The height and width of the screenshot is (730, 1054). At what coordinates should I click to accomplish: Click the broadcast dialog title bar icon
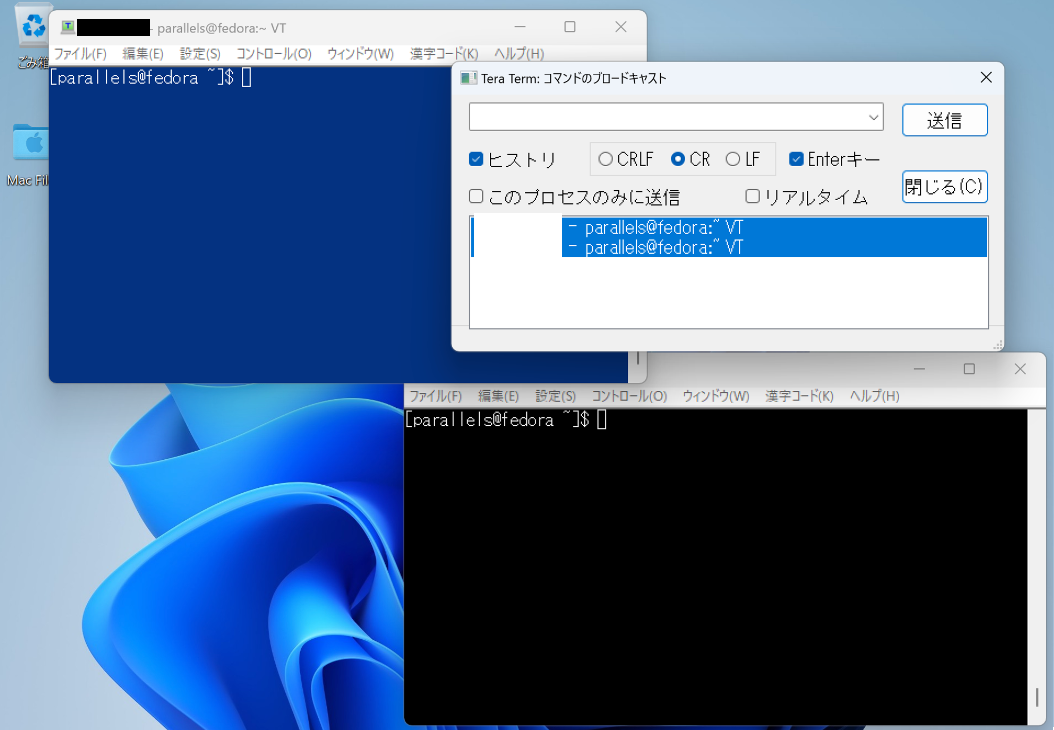469,78
